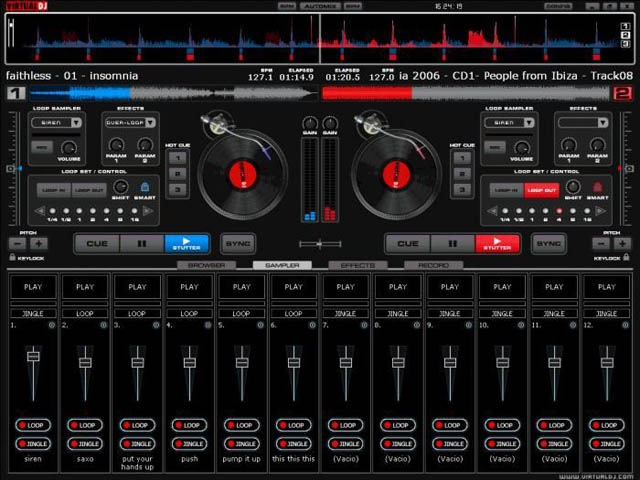Click the Sync button on deck 1
640x480 pixels.
238,244
